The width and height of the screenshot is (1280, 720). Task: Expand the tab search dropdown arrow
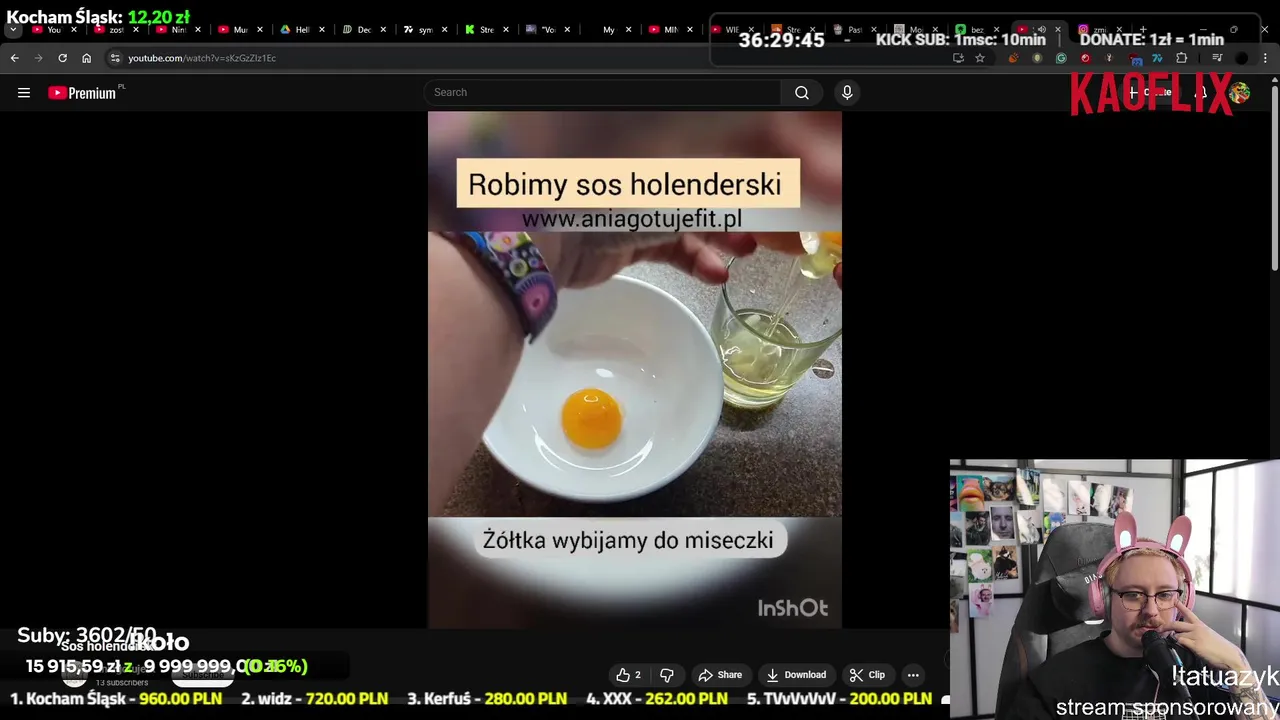pyautogui.click(x=13, y=30)
